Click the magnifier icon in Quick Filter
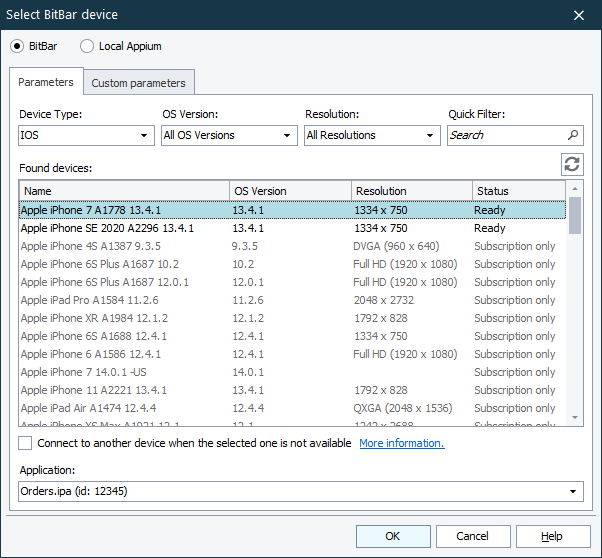This screenshot has width=602, height=558. click(x=573, y=135)
